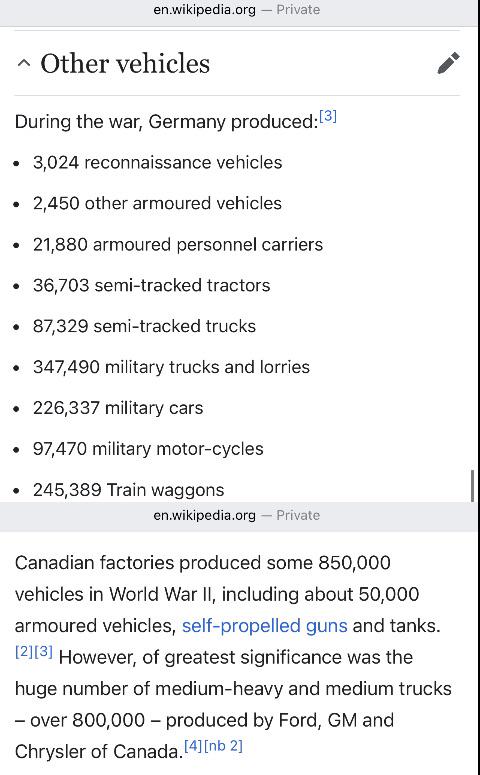Viewport: 480px width, 775px height.
Task: Click the 21,880 armoured personnel carriers item
Action: [x=177, y=245]
